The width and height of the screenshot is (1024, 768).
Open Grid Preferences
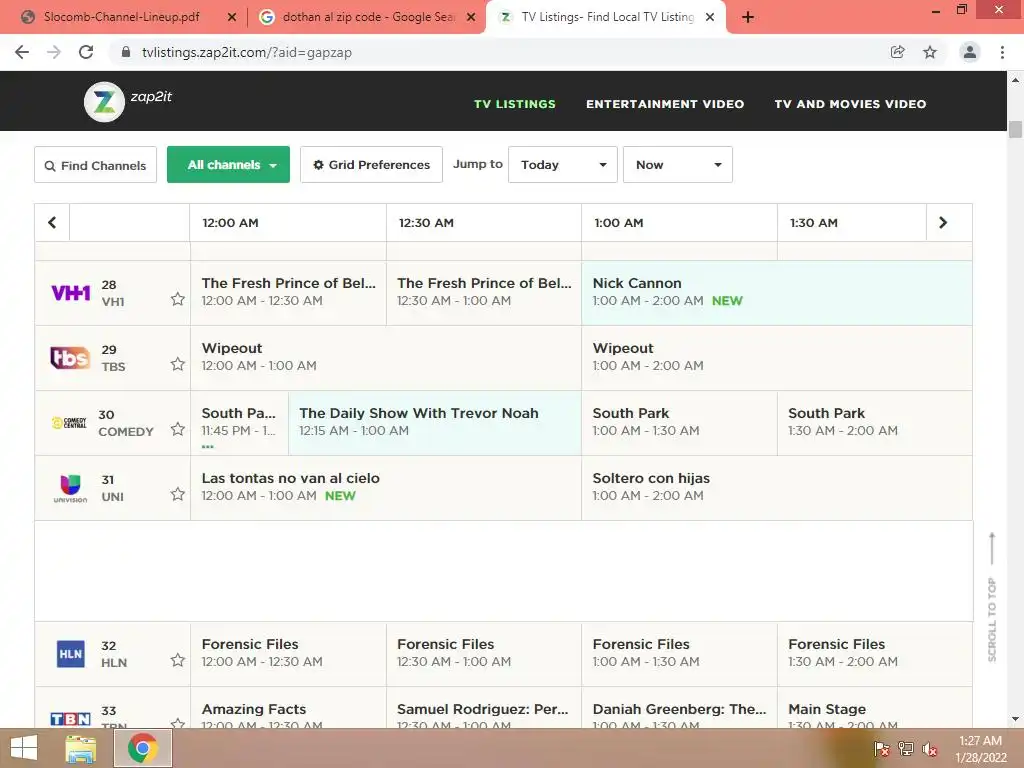(371, 165)
